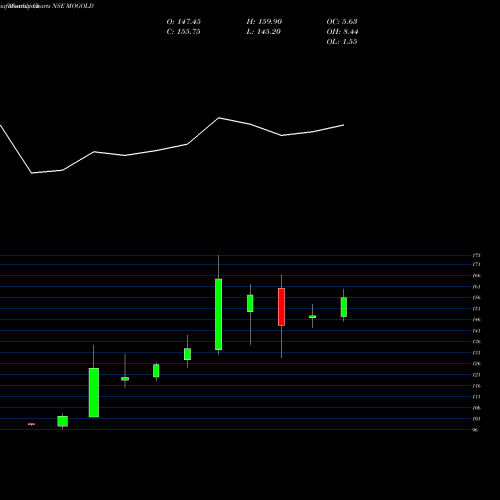Click the 101 price axis label
This screenshot has width=500, height=500.
click(x=476, y=419)
